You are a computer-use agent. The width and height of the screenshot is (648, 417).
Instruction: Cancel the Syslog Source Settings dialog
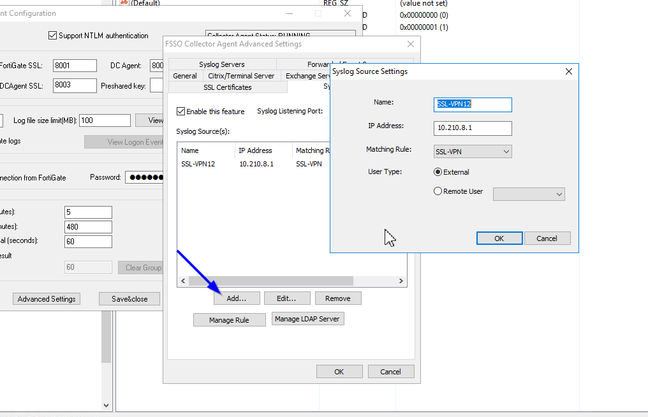547,238
